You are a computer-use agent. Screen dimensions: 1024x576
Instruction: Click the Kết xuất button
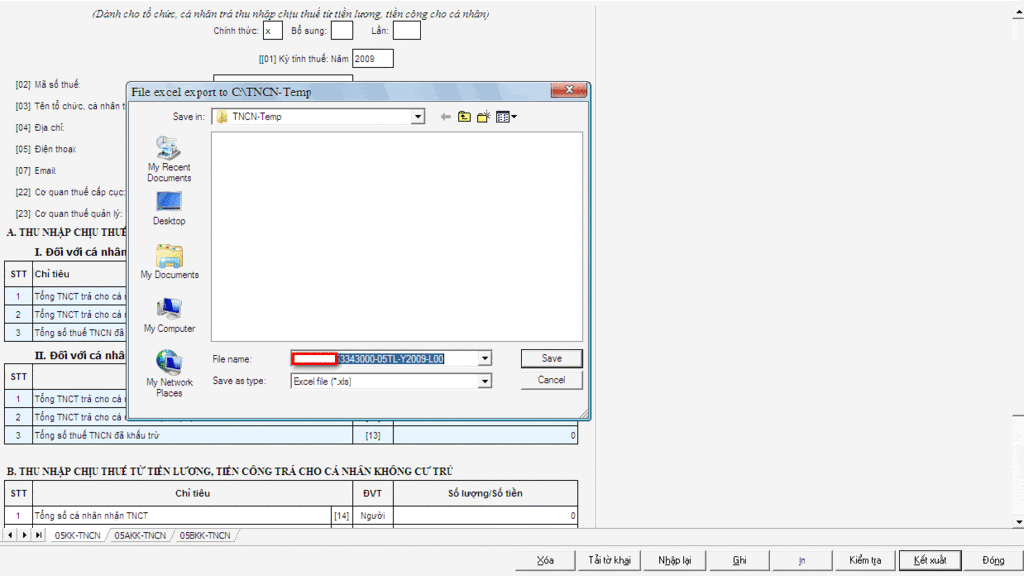pos(929,560)
